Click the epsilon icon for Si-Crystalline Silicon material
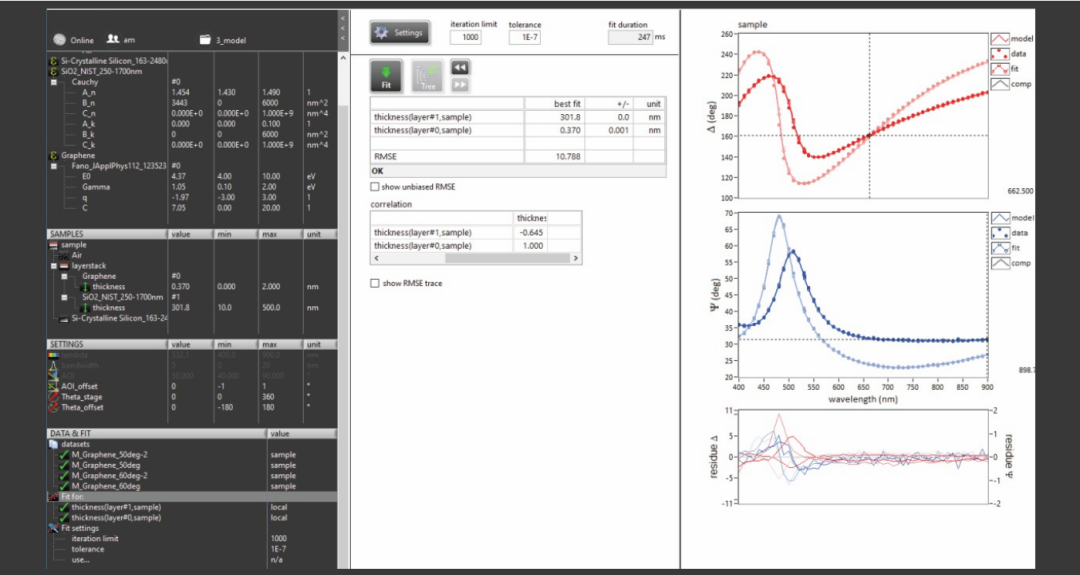1080x575 pixels. (x=54, y=61)
